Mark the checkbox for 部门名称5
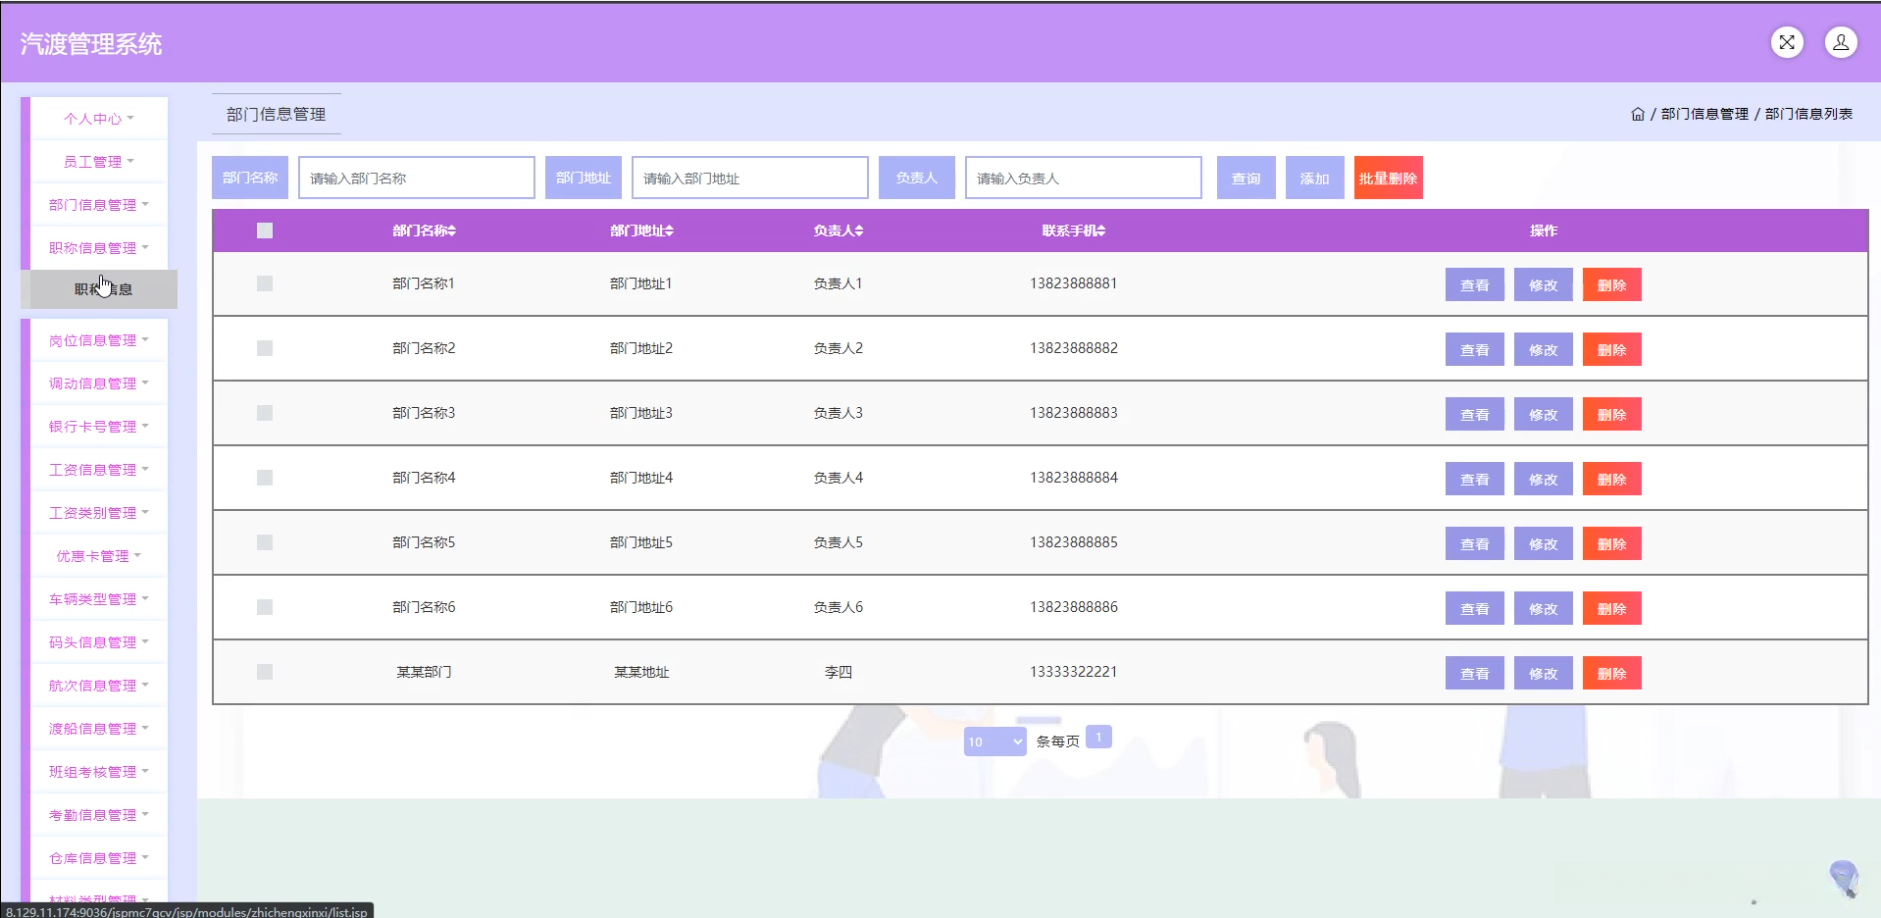This screenshot has height=918, width=1881. coord(265,542)
